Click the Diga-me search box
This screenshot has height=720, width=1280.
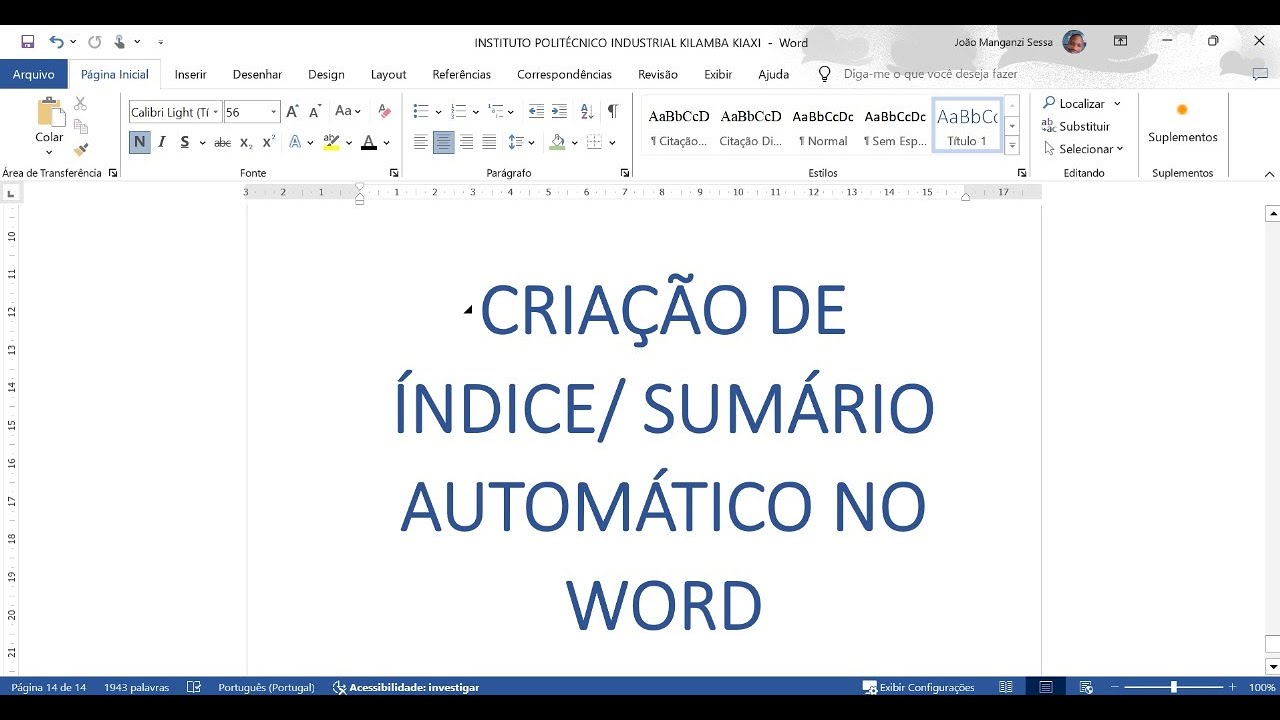coord(930,74)
